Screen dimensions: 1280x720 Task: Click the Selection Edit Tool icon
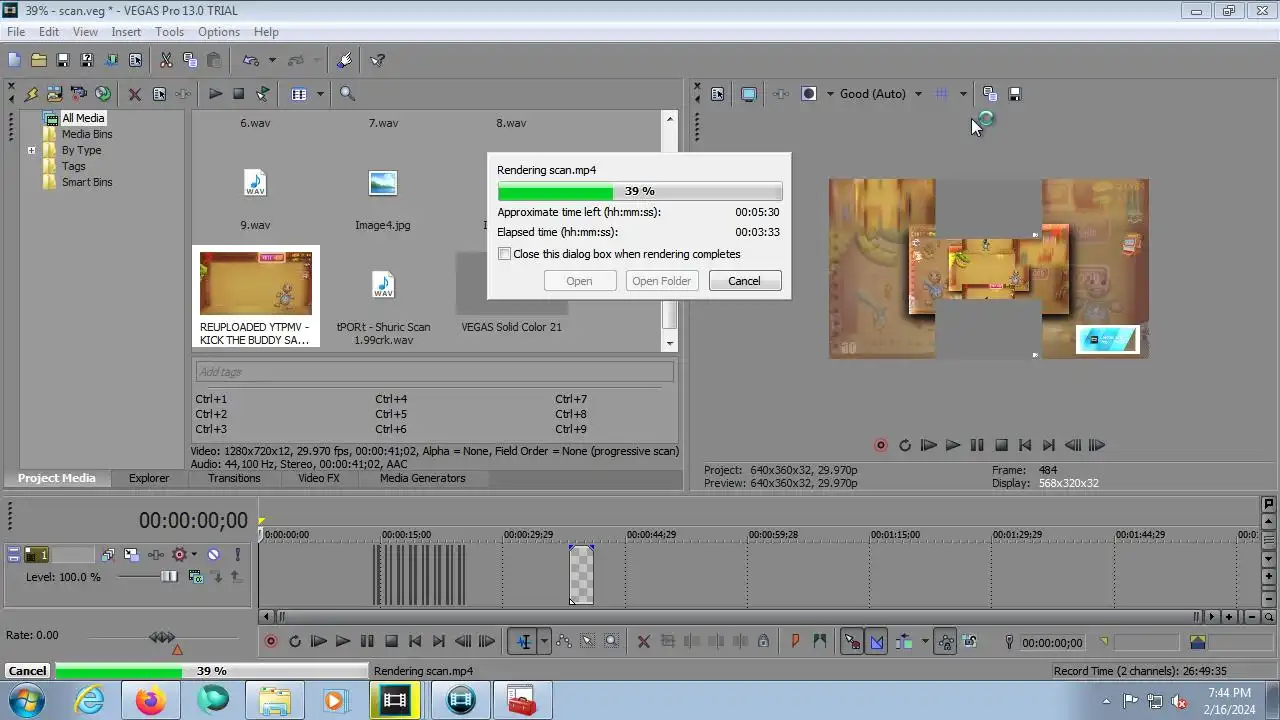click(587, 642)
